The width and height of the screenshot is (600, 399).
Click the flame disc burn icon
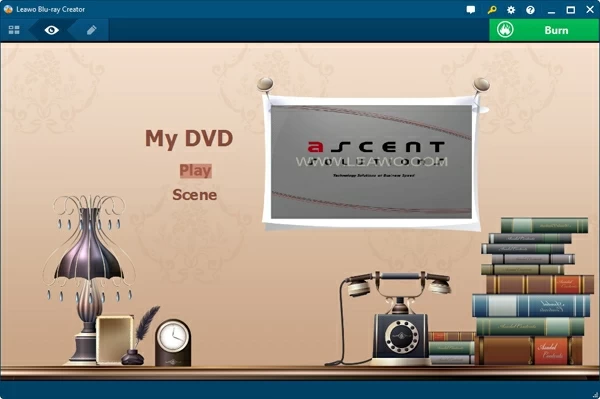505,30
